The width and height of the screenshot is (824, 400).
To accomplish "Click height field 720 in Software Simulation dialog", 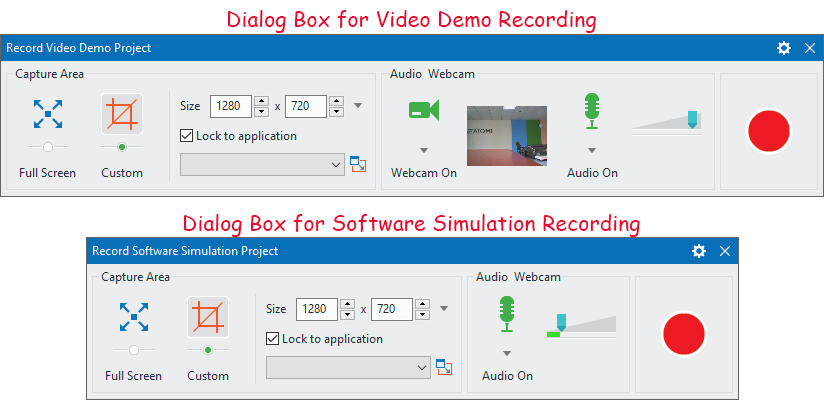I will click(x=392, y=309).
